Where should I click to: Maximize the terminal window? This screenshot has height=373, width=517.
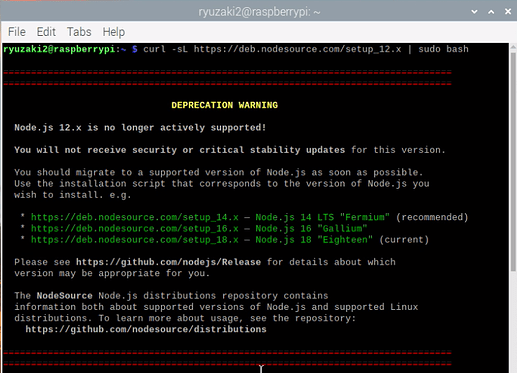coord(491,12)
